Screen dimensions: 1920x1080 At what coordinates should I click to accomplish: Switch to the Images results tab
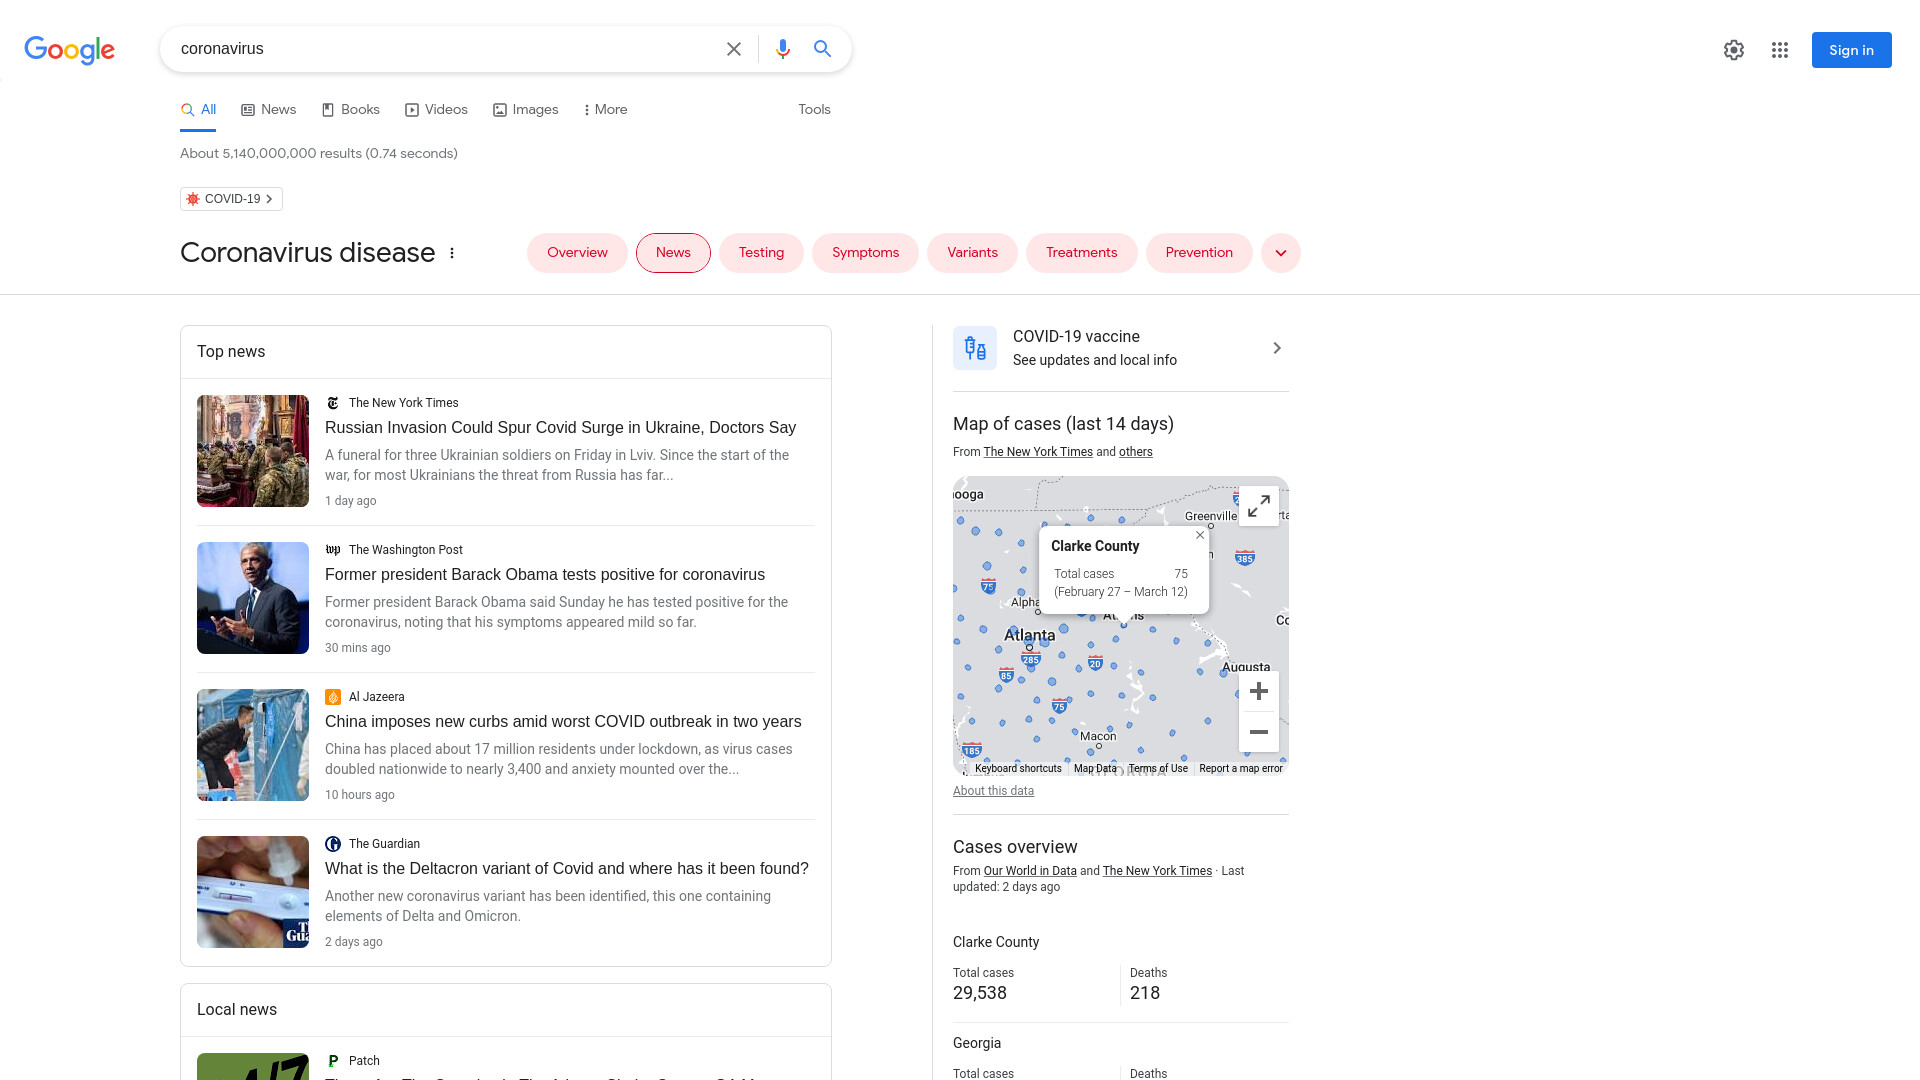coord(526,110)
